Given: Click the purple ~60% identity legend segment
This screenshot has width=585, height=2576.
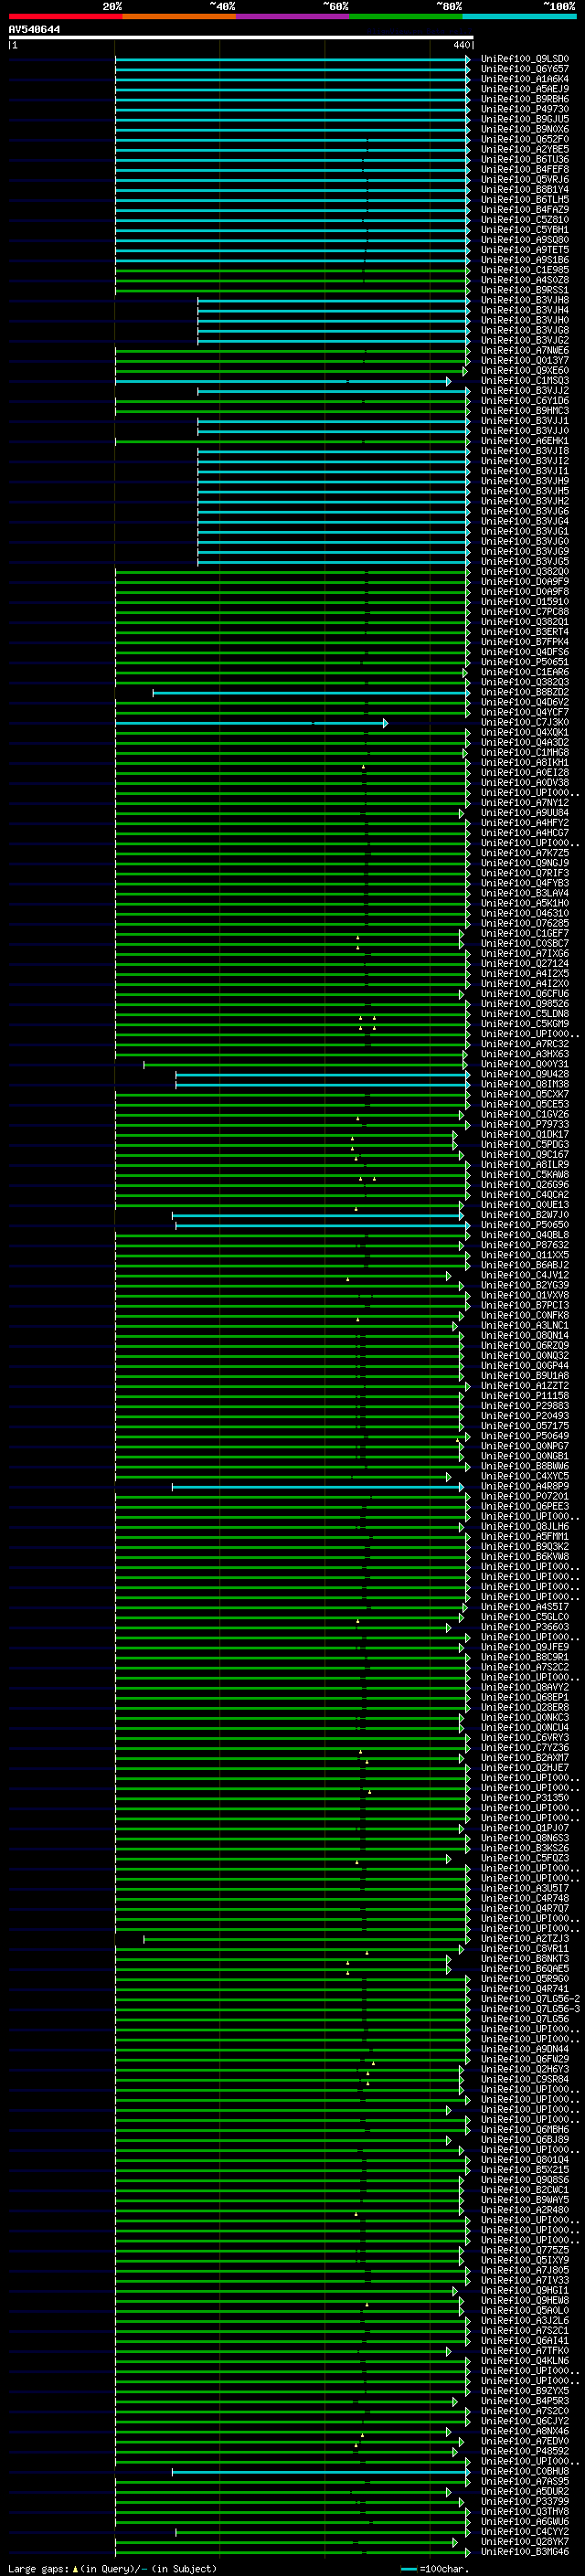Looking at the screenshot, I should [x=292, y=16].
